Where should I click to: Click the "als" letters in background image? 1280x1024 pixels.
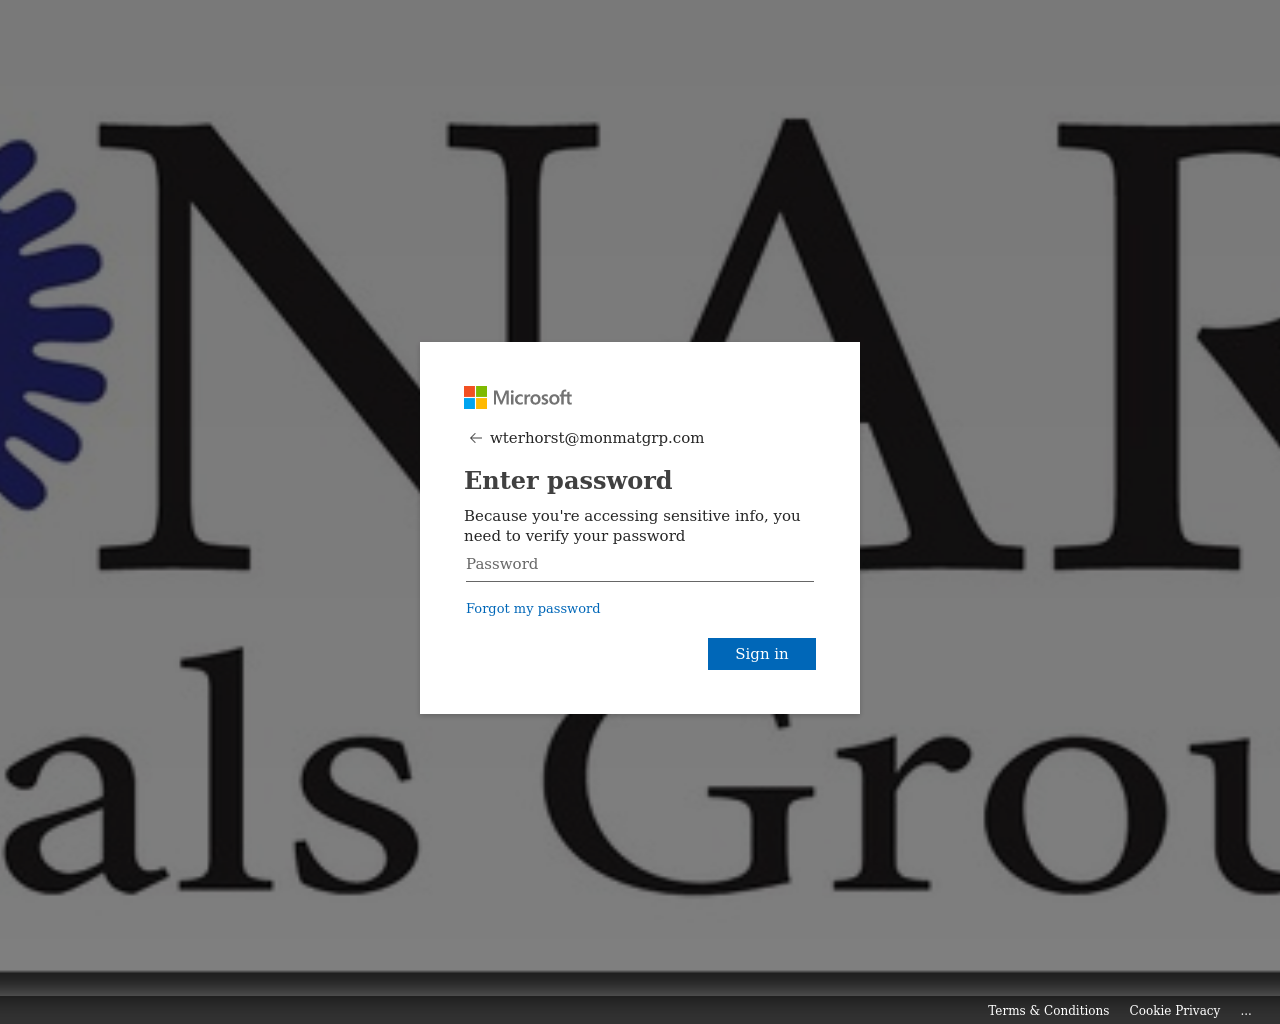coord(210,770)
